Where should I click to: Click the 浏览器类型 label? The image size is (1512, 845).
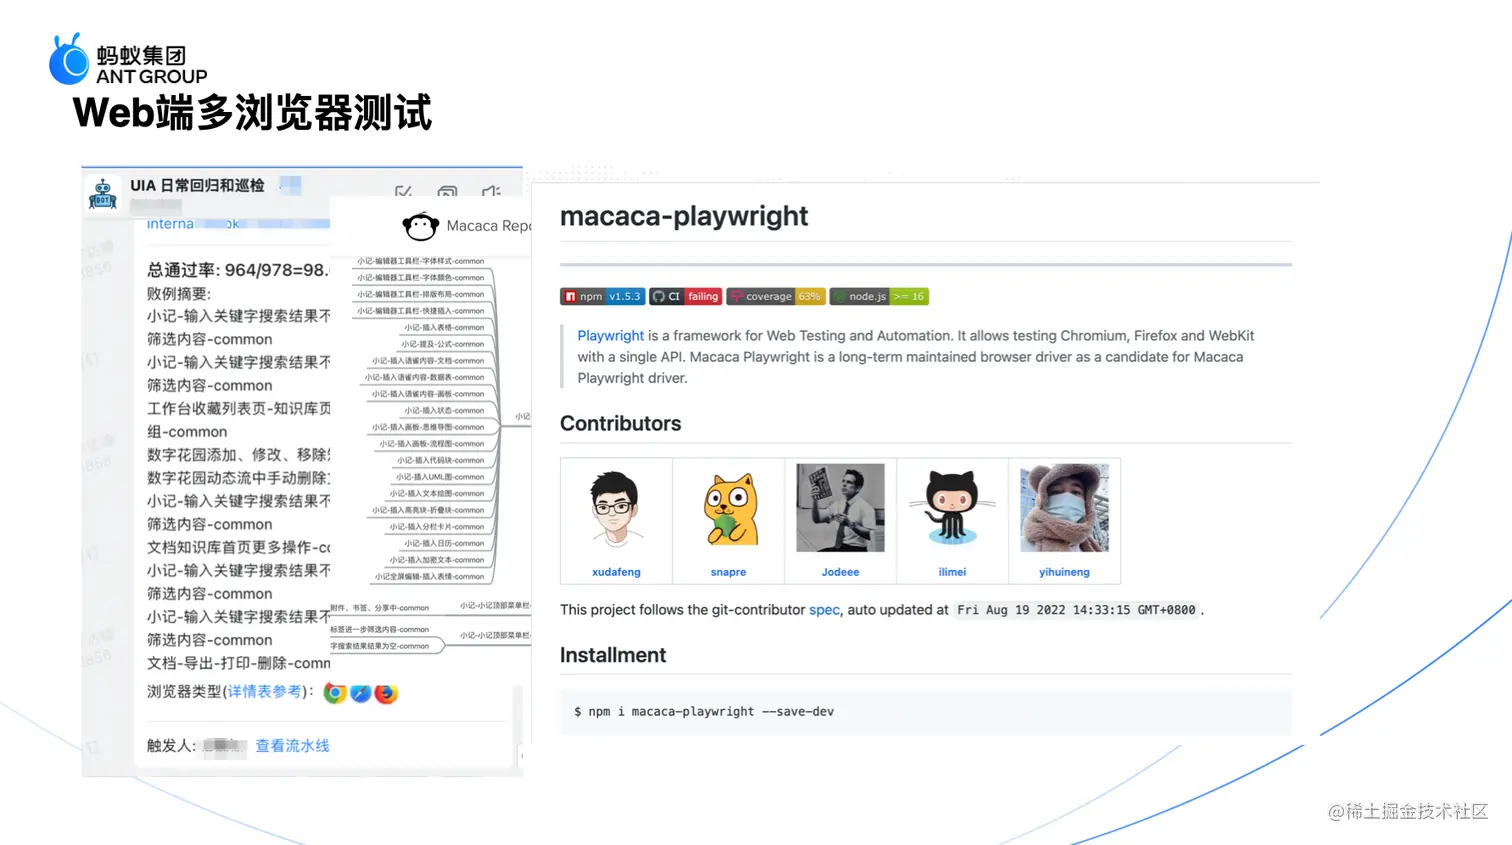pyautogui.click(x=230, y=692)
